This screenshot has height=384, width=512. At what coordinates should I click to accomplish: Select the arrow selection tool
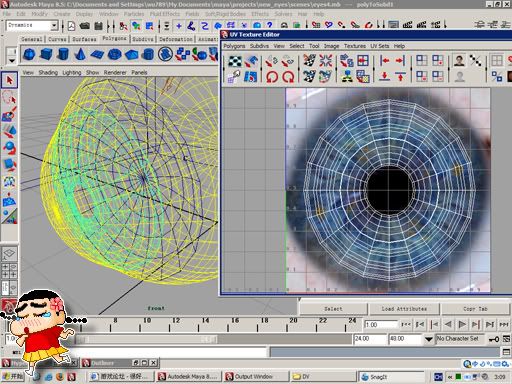tap(9, 80)
